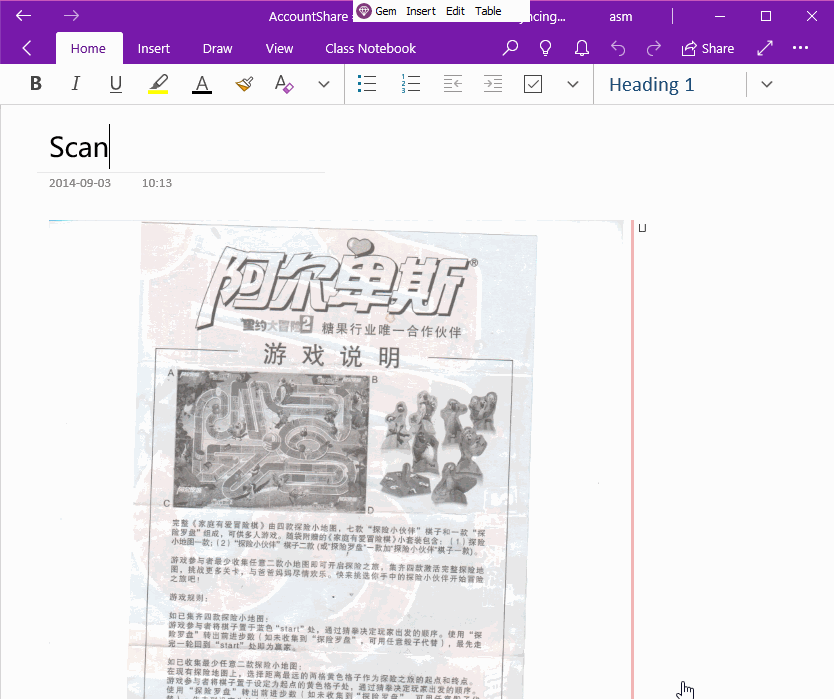Select the Format Painter brush
The width and height of the screenshot is (834, 699).
tap(244, 84)
